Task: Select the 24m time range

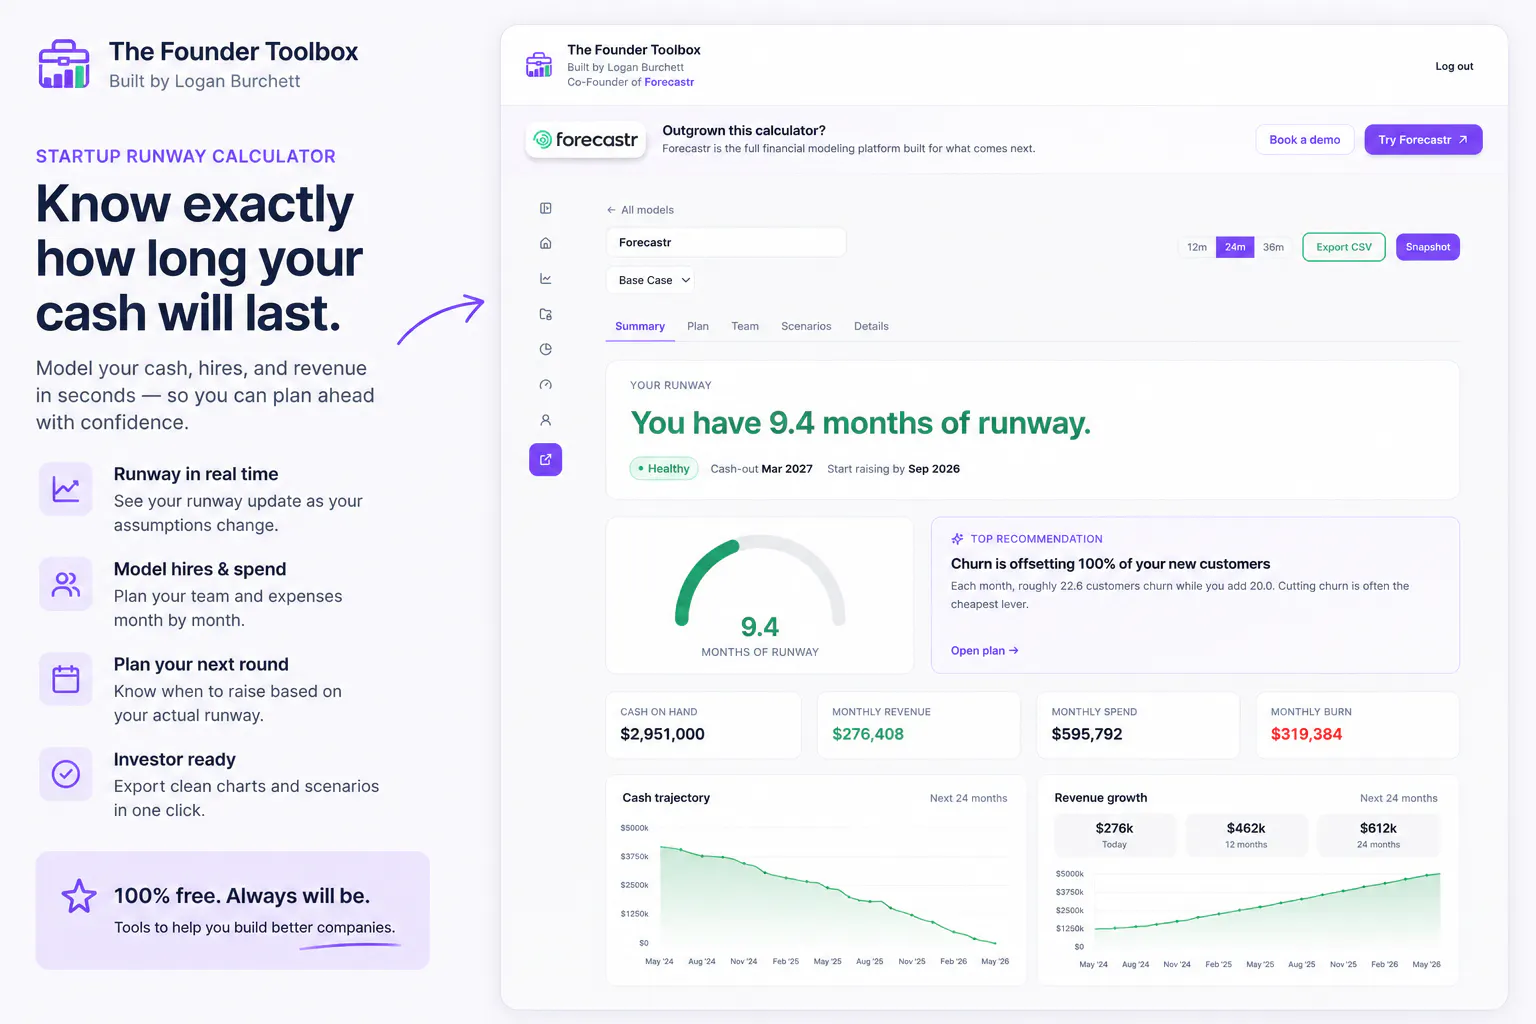Action: 1235,247
